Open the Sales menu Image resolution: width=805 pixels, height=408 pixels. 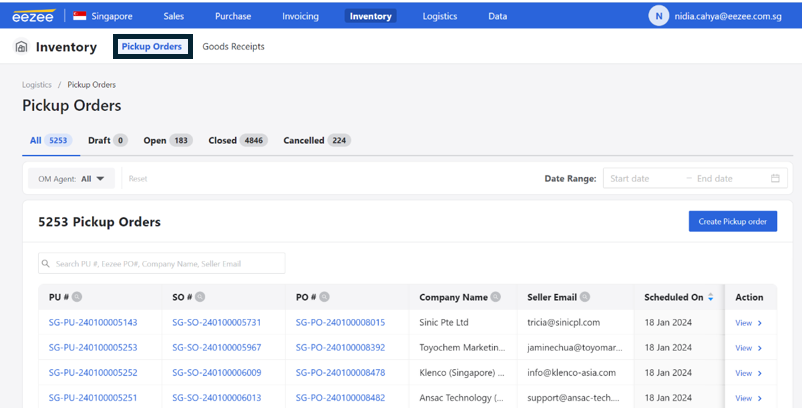pyautogui.click(x=174, y=16)
